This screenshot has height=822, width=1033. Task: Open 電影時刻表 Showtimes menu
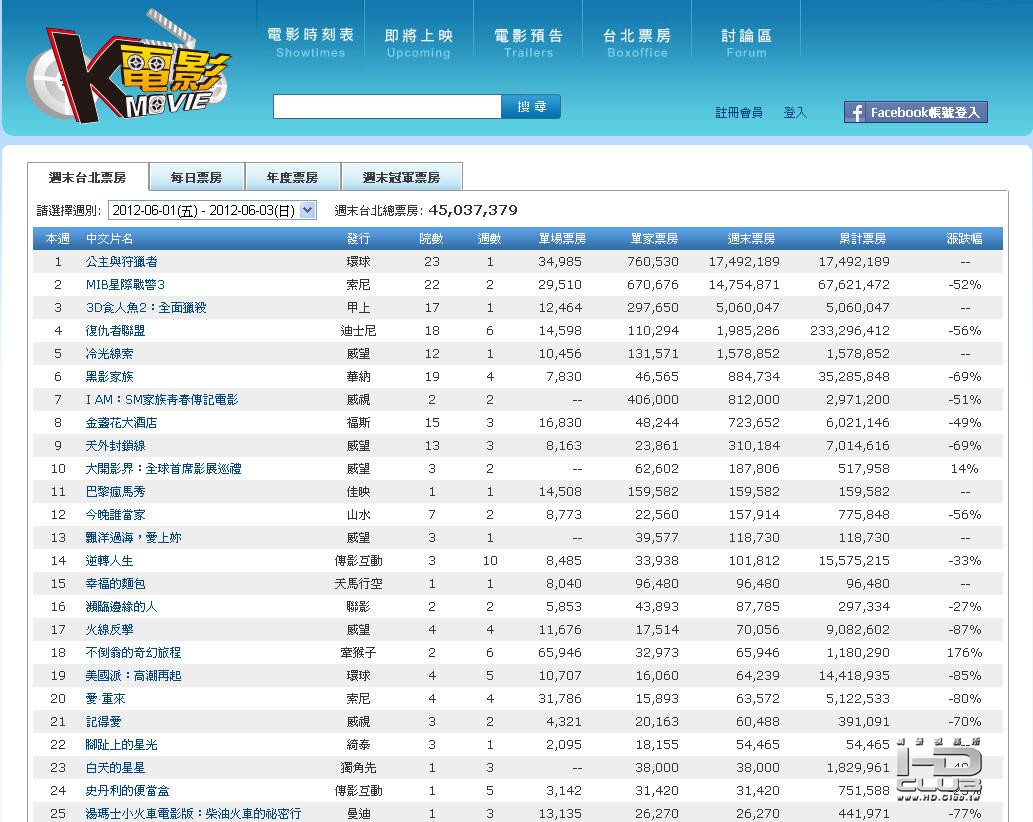coord(310,43)
